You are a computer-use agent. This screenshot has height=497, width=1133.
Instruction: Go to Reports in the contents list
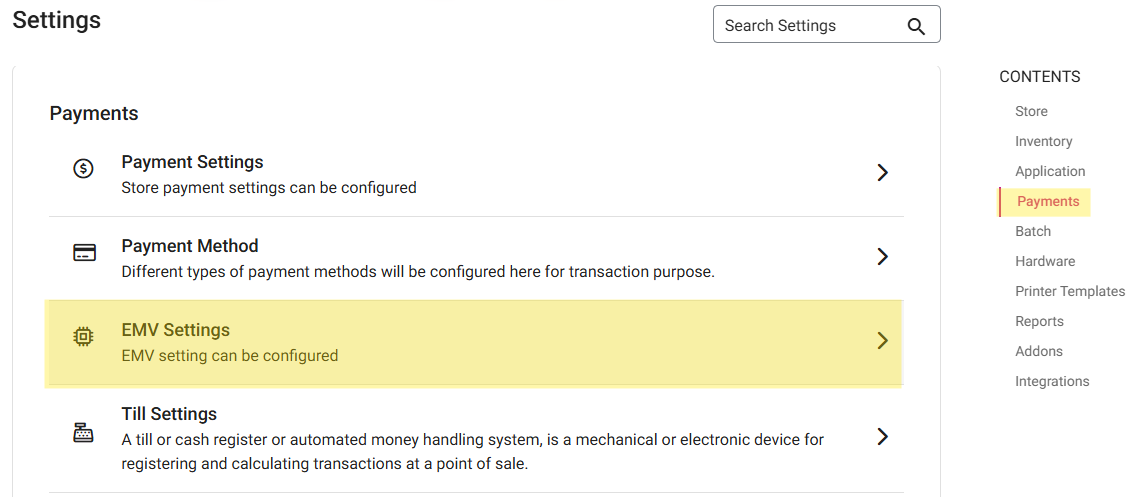point(1039,321)
